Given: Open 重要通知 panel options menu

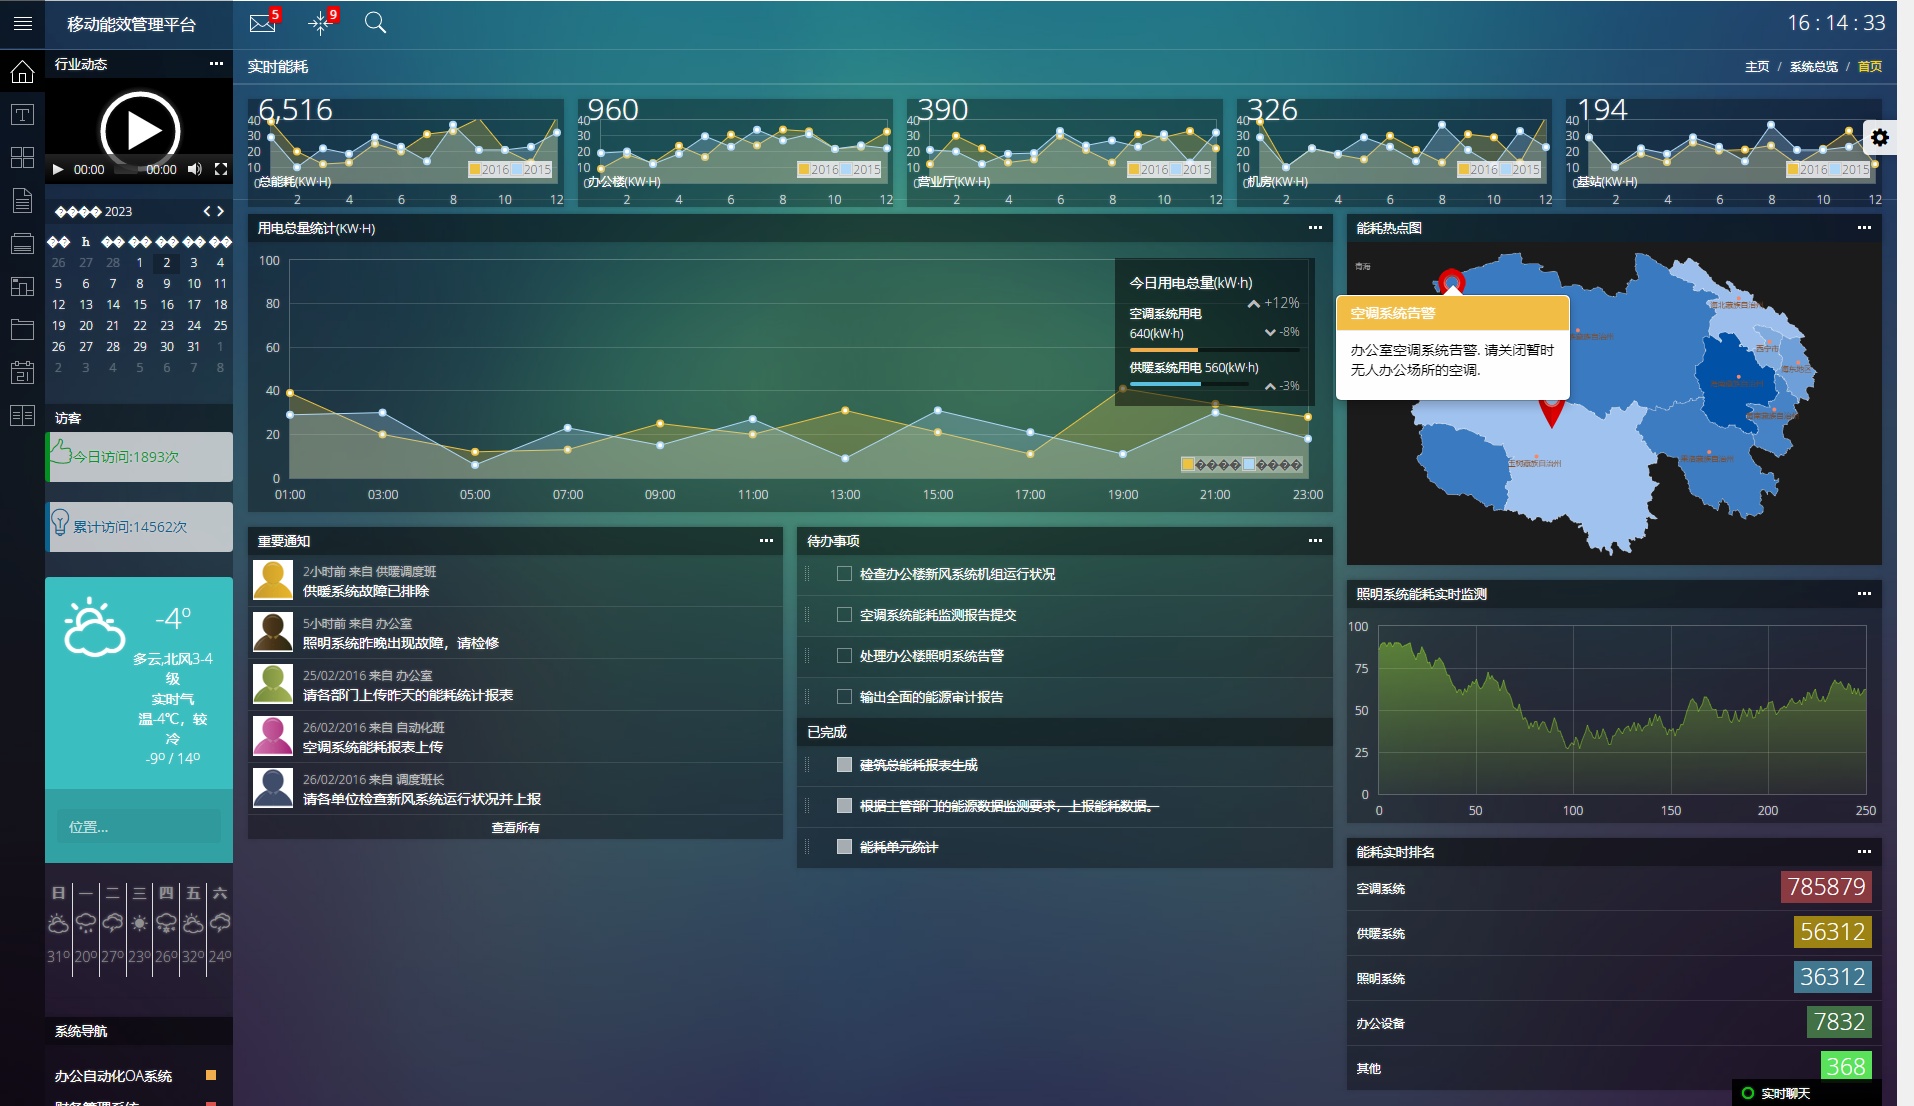Looking at the screenshot, I should tap(766, 541).
